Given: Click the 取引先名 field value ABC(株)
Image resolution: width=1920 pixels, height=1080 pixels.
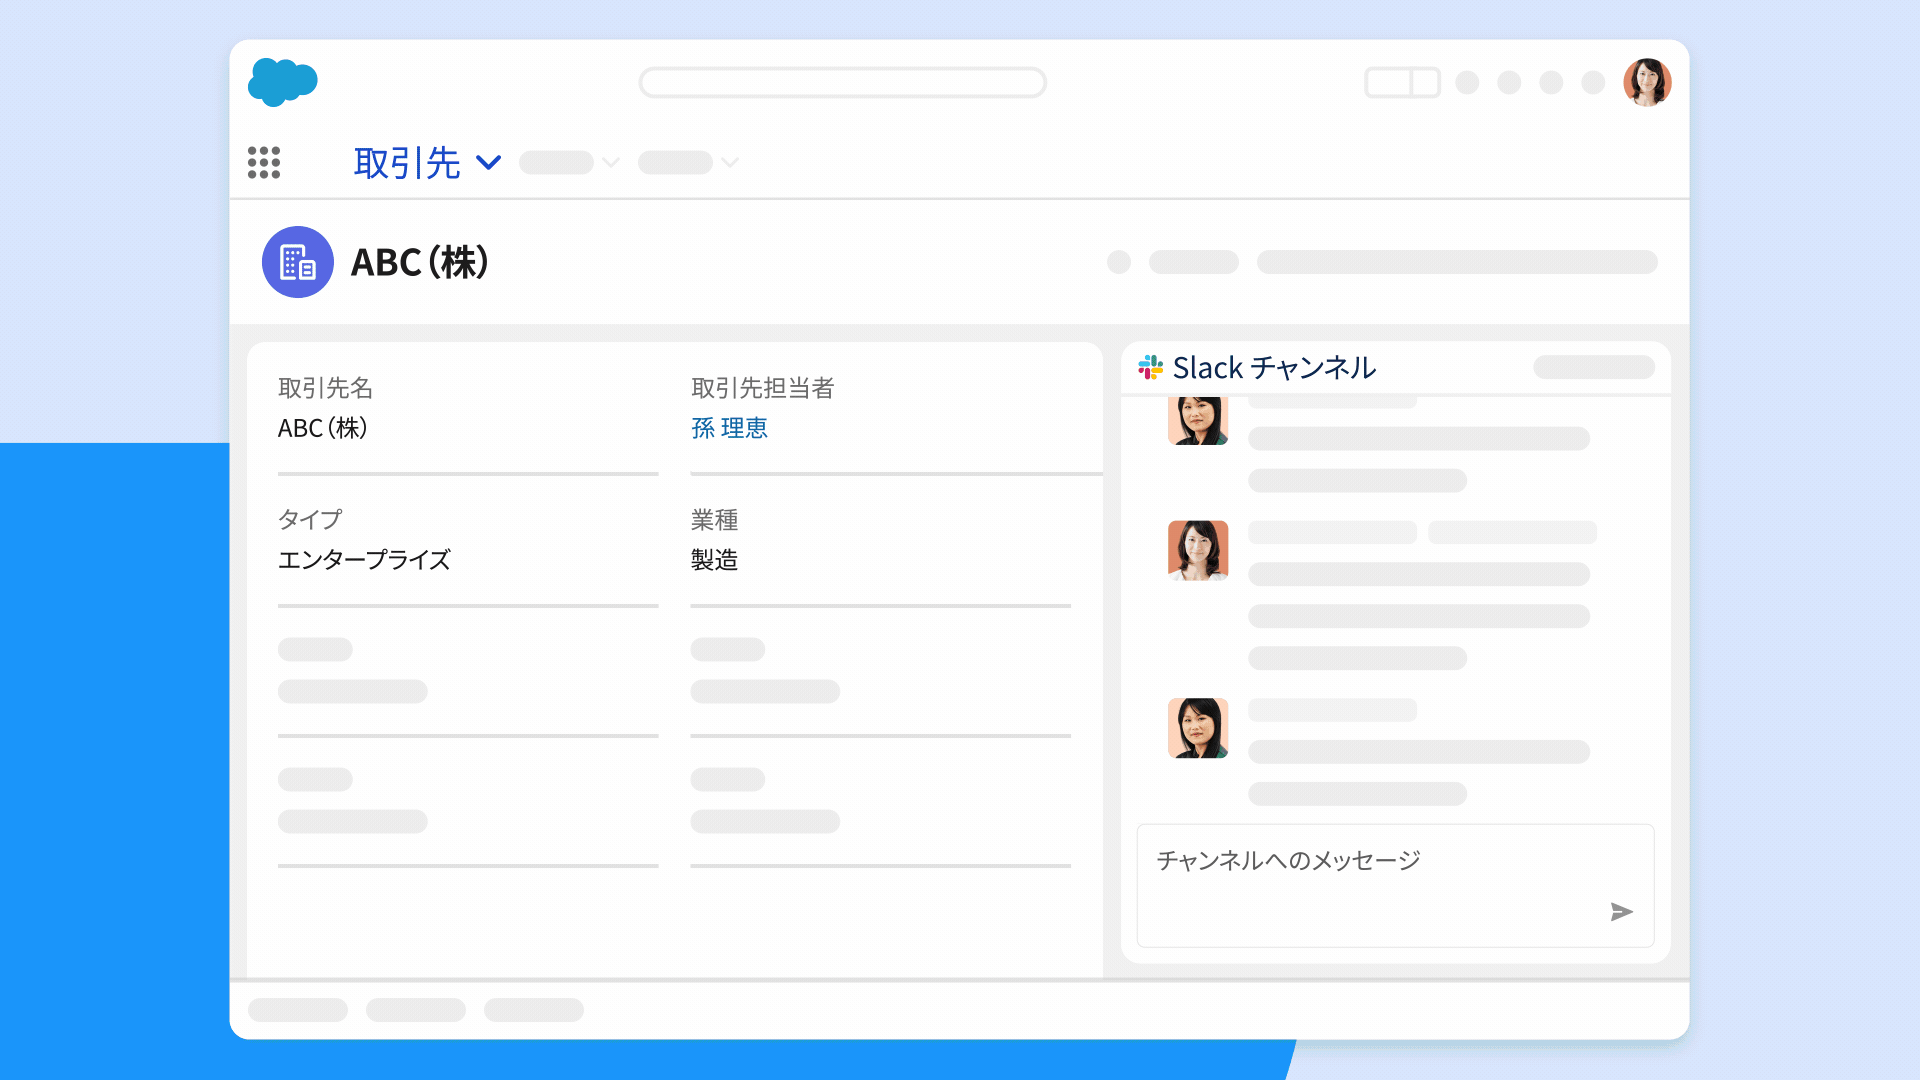Looking at the screenshot, I should (323, 428).
